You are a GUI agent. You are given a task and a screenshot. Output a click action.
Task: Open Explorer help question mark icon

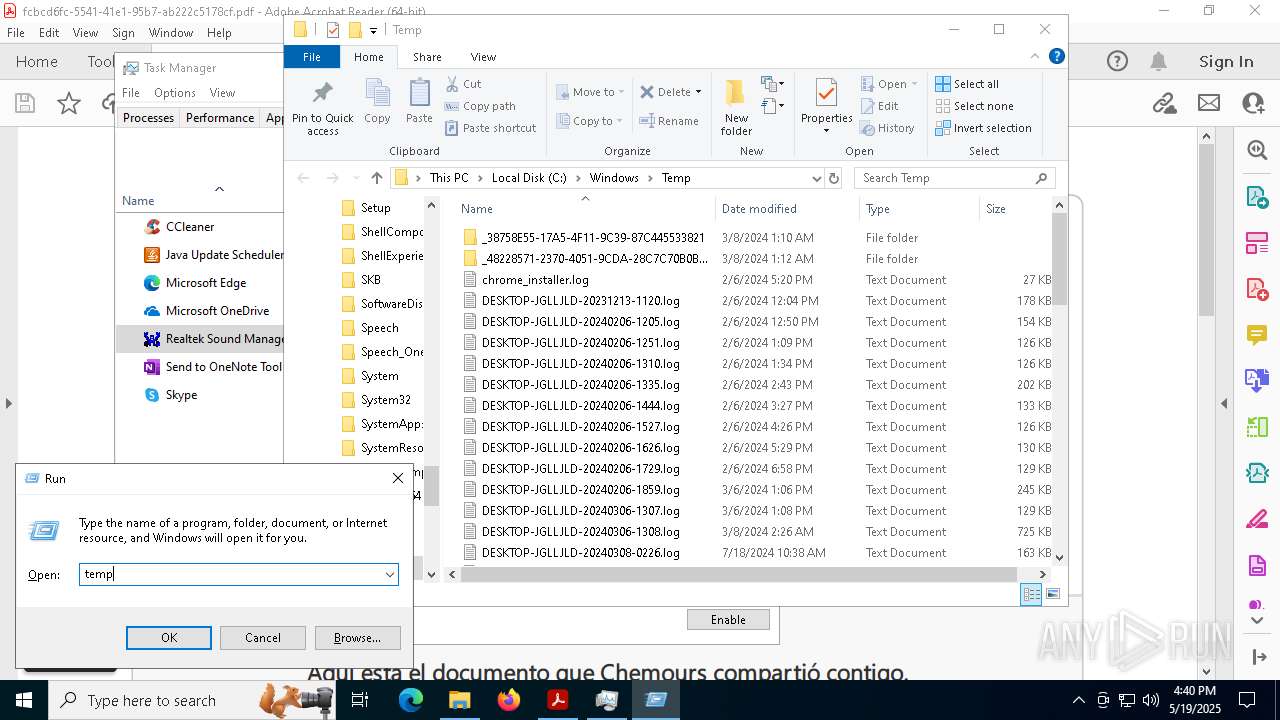(x=1057, y=57)
